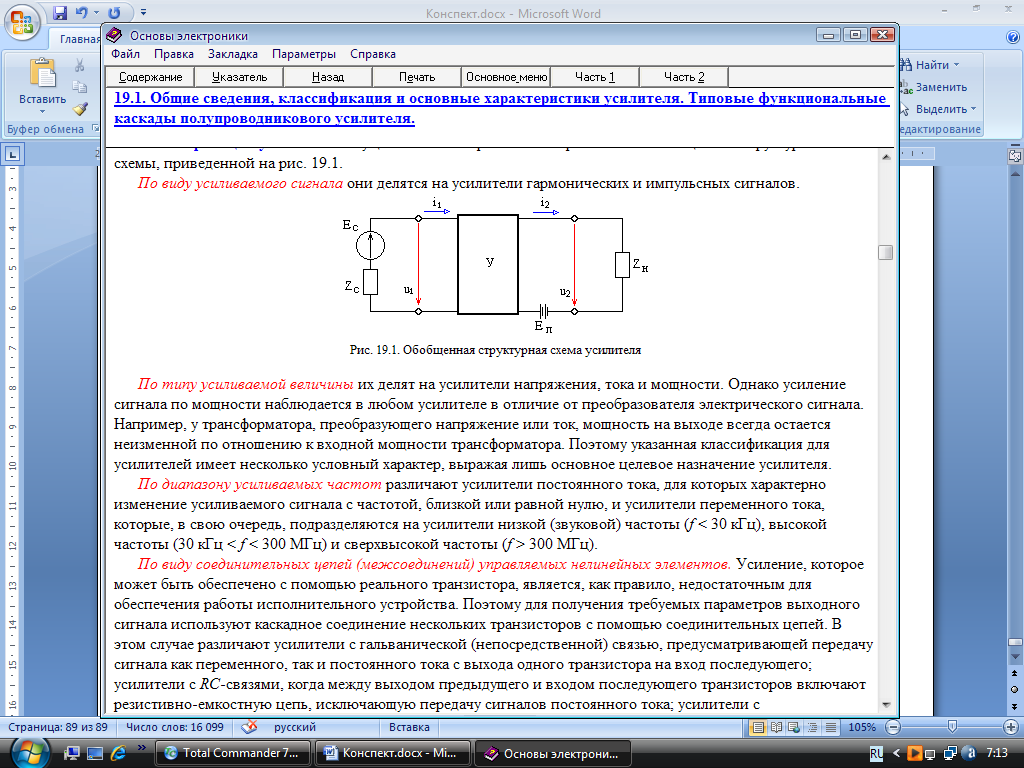
Task: Toggle the Вставка insert mode indicator
Action: [x=409, y=727]
